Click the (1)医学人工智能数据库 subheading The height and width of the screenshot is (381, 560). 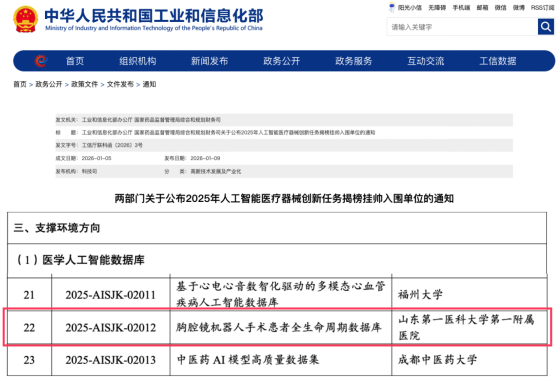[80, 260]
